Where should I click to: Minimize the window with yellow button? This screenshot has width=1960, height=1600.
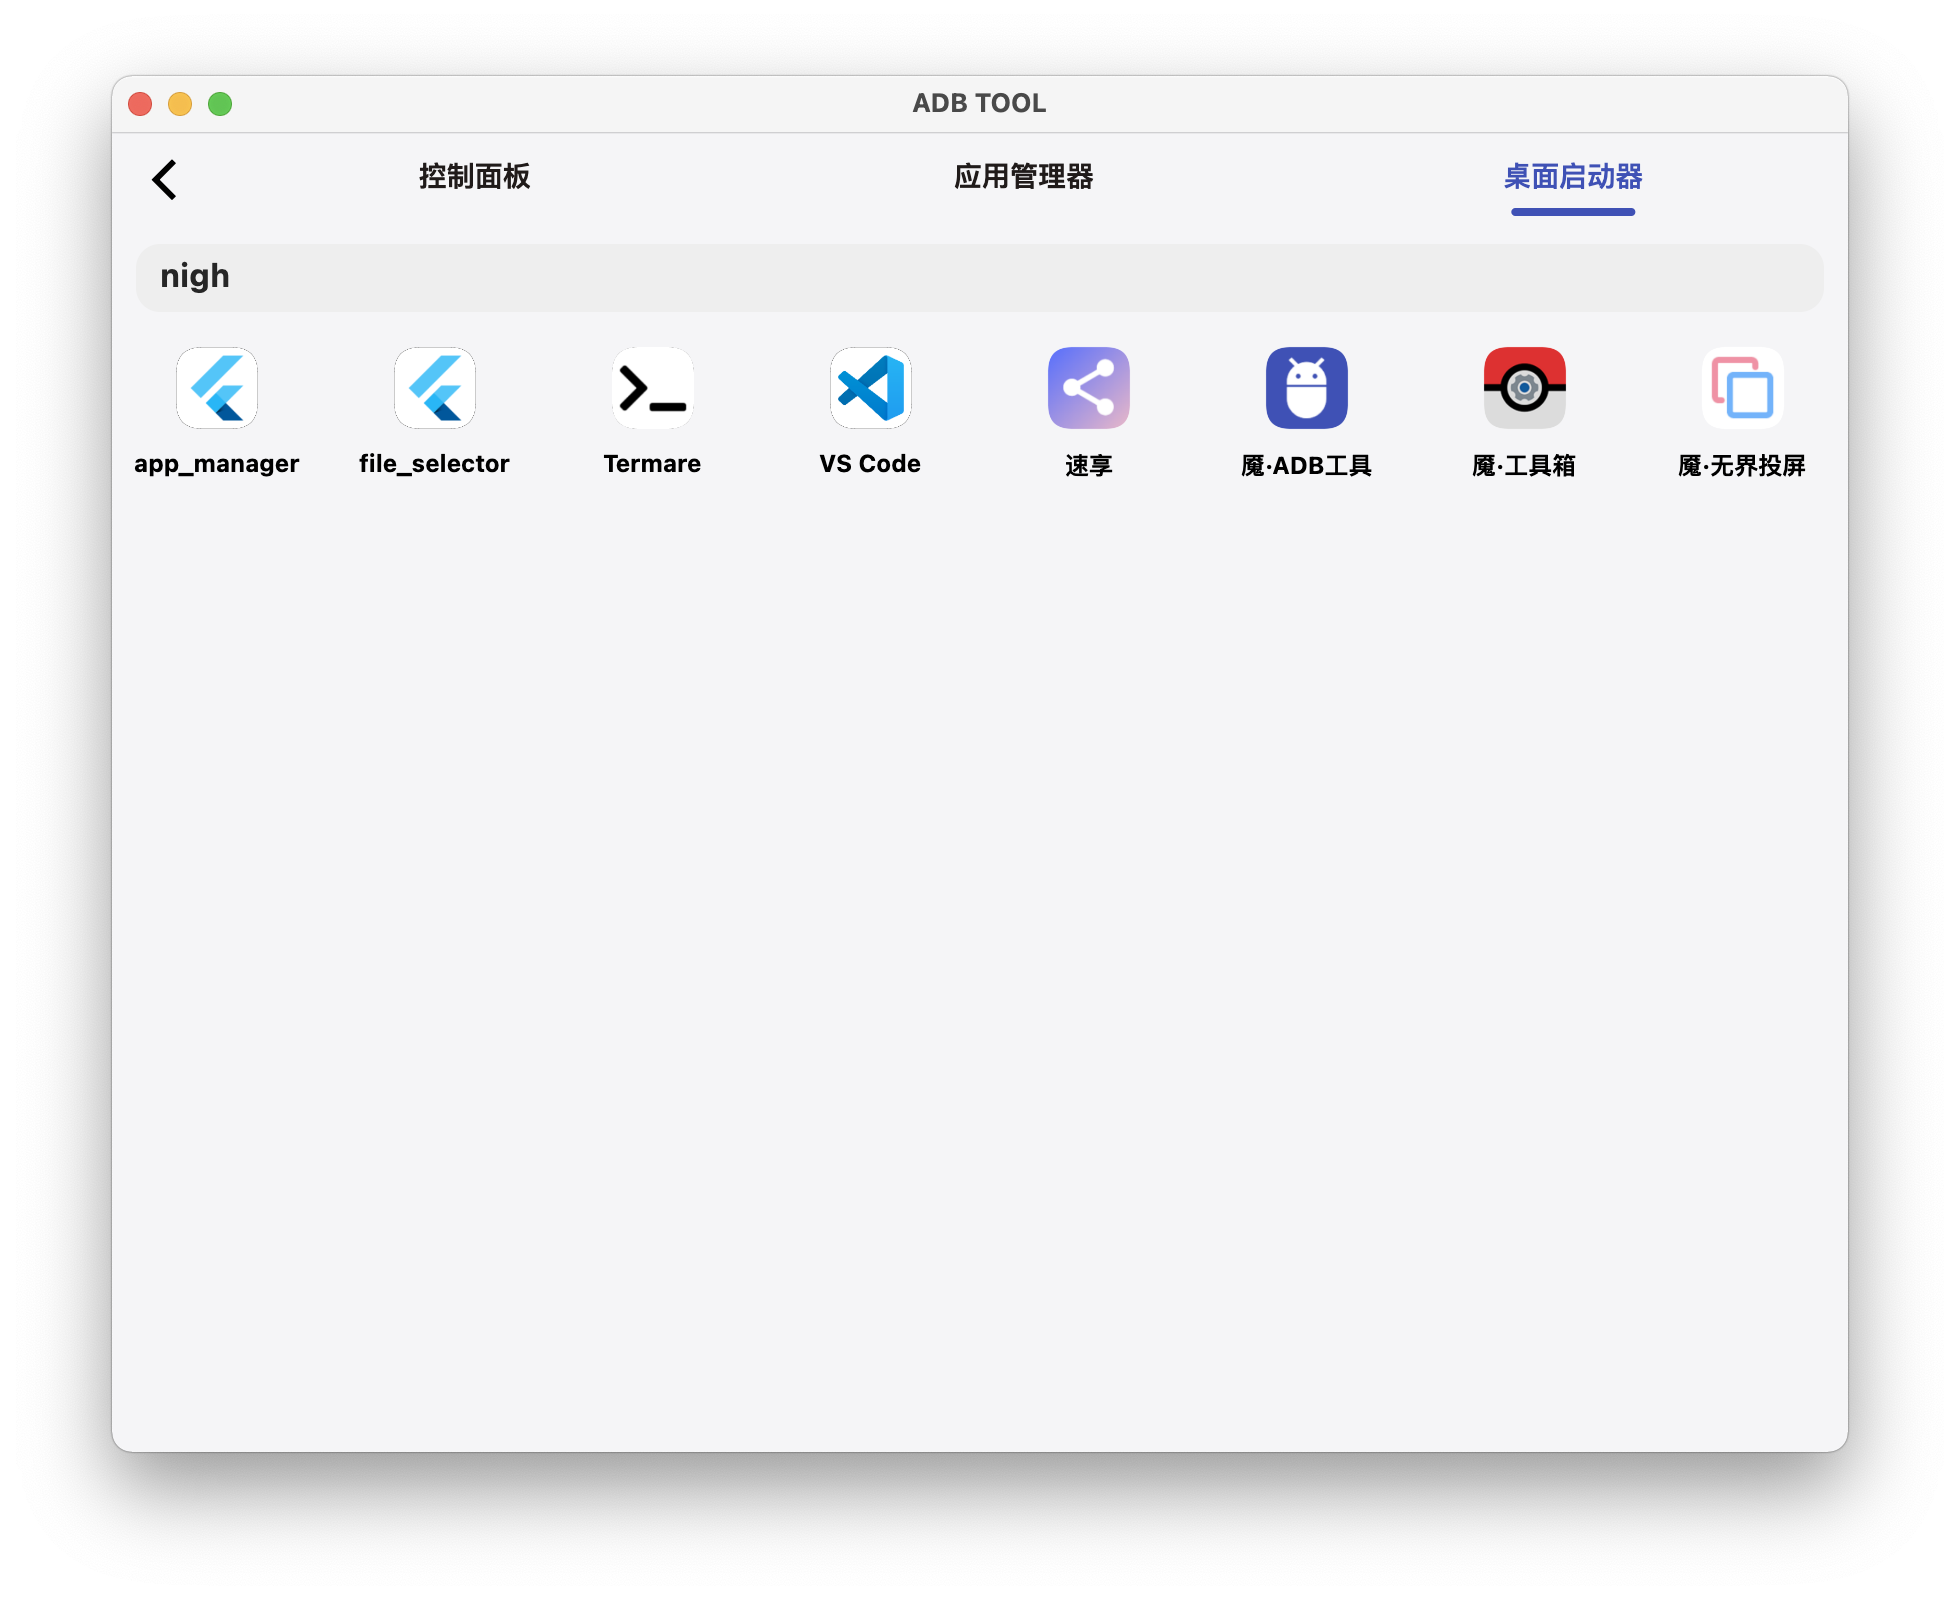click(180, 104)
